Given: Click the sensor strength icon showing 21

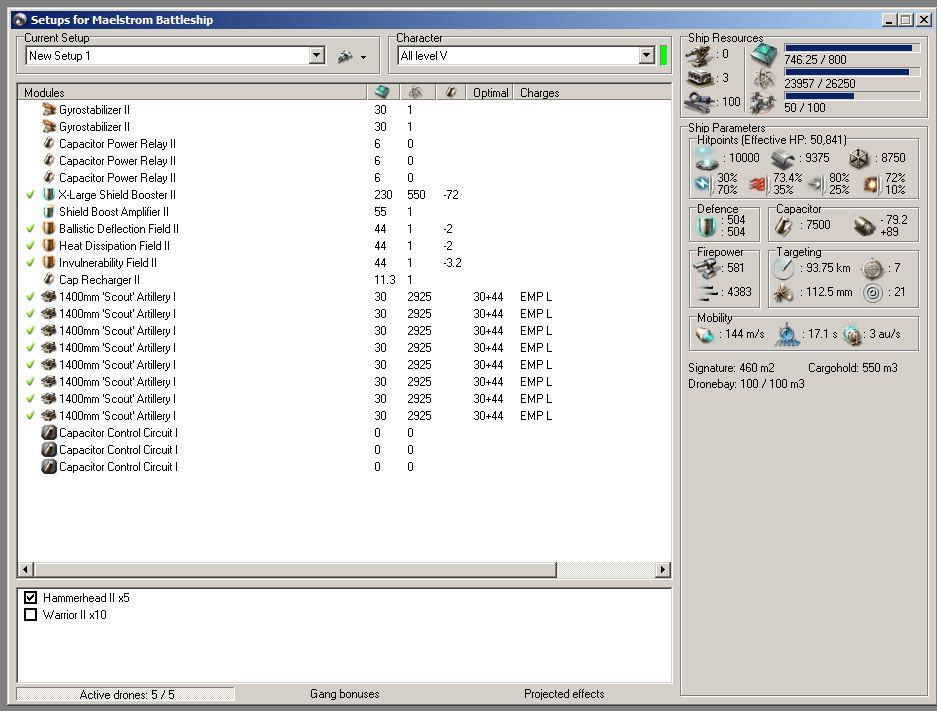Looking at the screenshot, I should pyautogui.click(x=873, y=293).
